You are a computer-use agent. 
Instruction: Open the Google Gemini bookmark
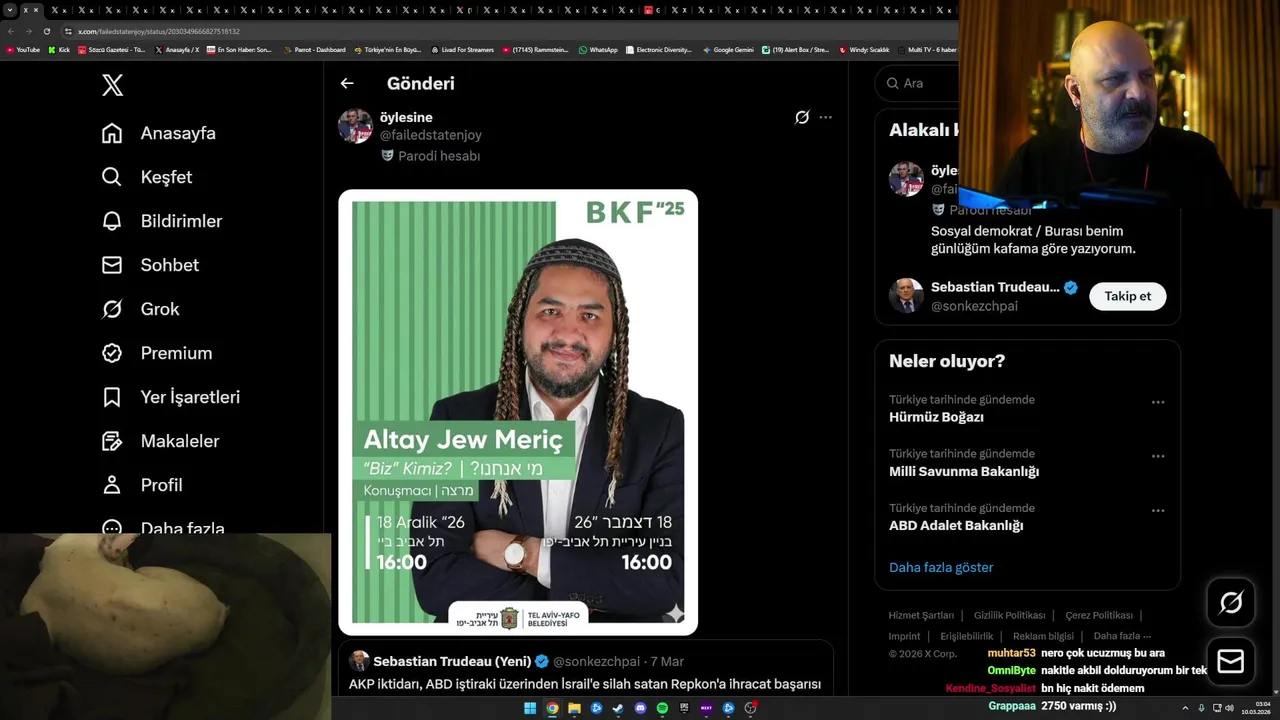(728, 49)
